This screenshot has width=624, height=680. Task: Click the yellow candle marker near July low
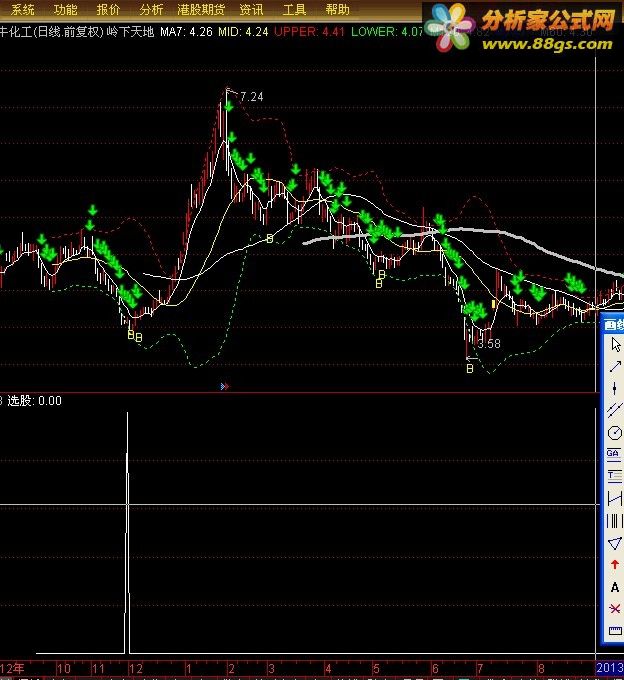click(493, 304)
